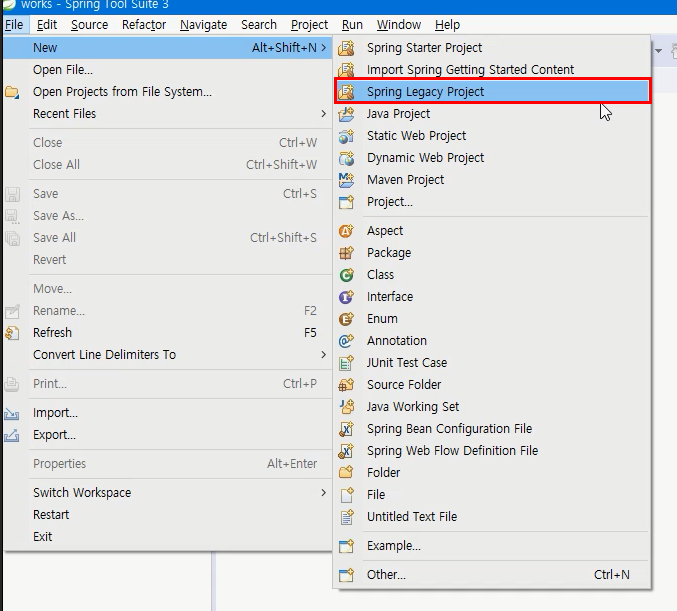
Task: Open the Refactor menu
Action: (144, 25)
